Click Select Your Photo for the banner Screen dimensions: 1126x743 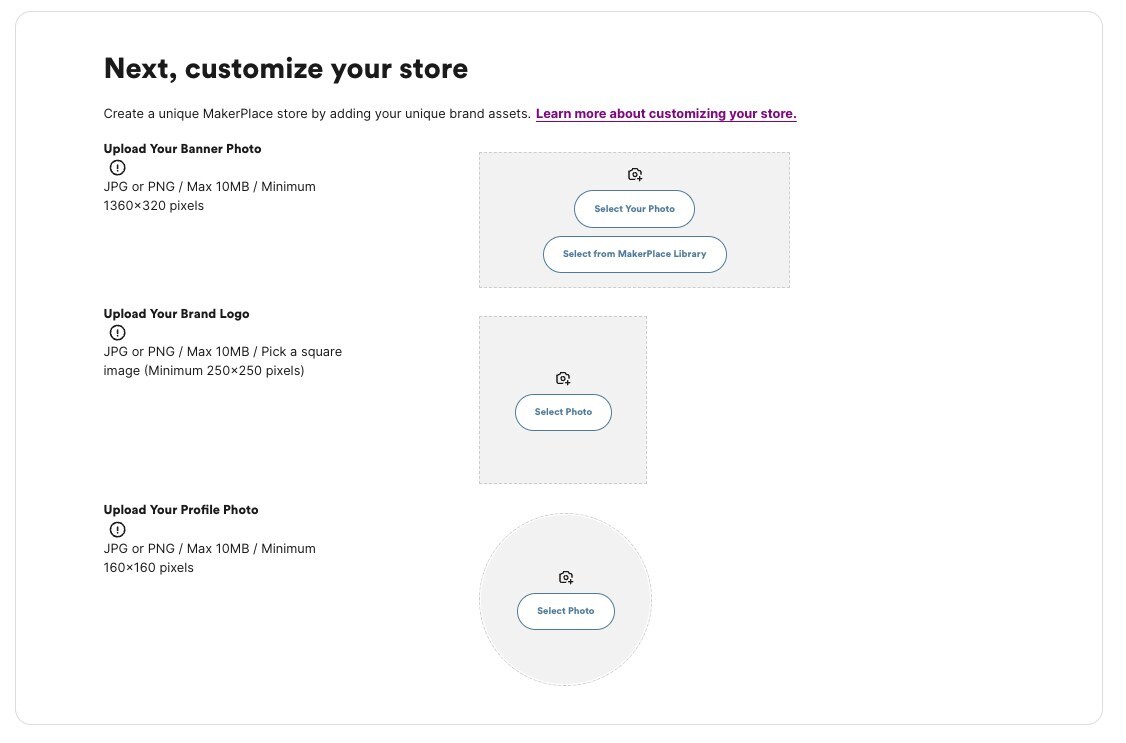coord(635,209)
